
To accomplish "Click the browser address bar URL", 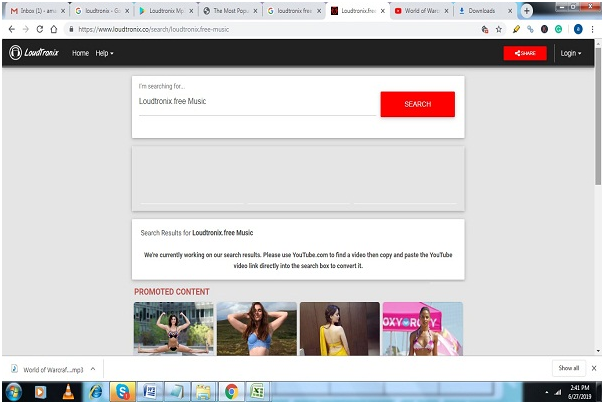I will pos(154,29).
